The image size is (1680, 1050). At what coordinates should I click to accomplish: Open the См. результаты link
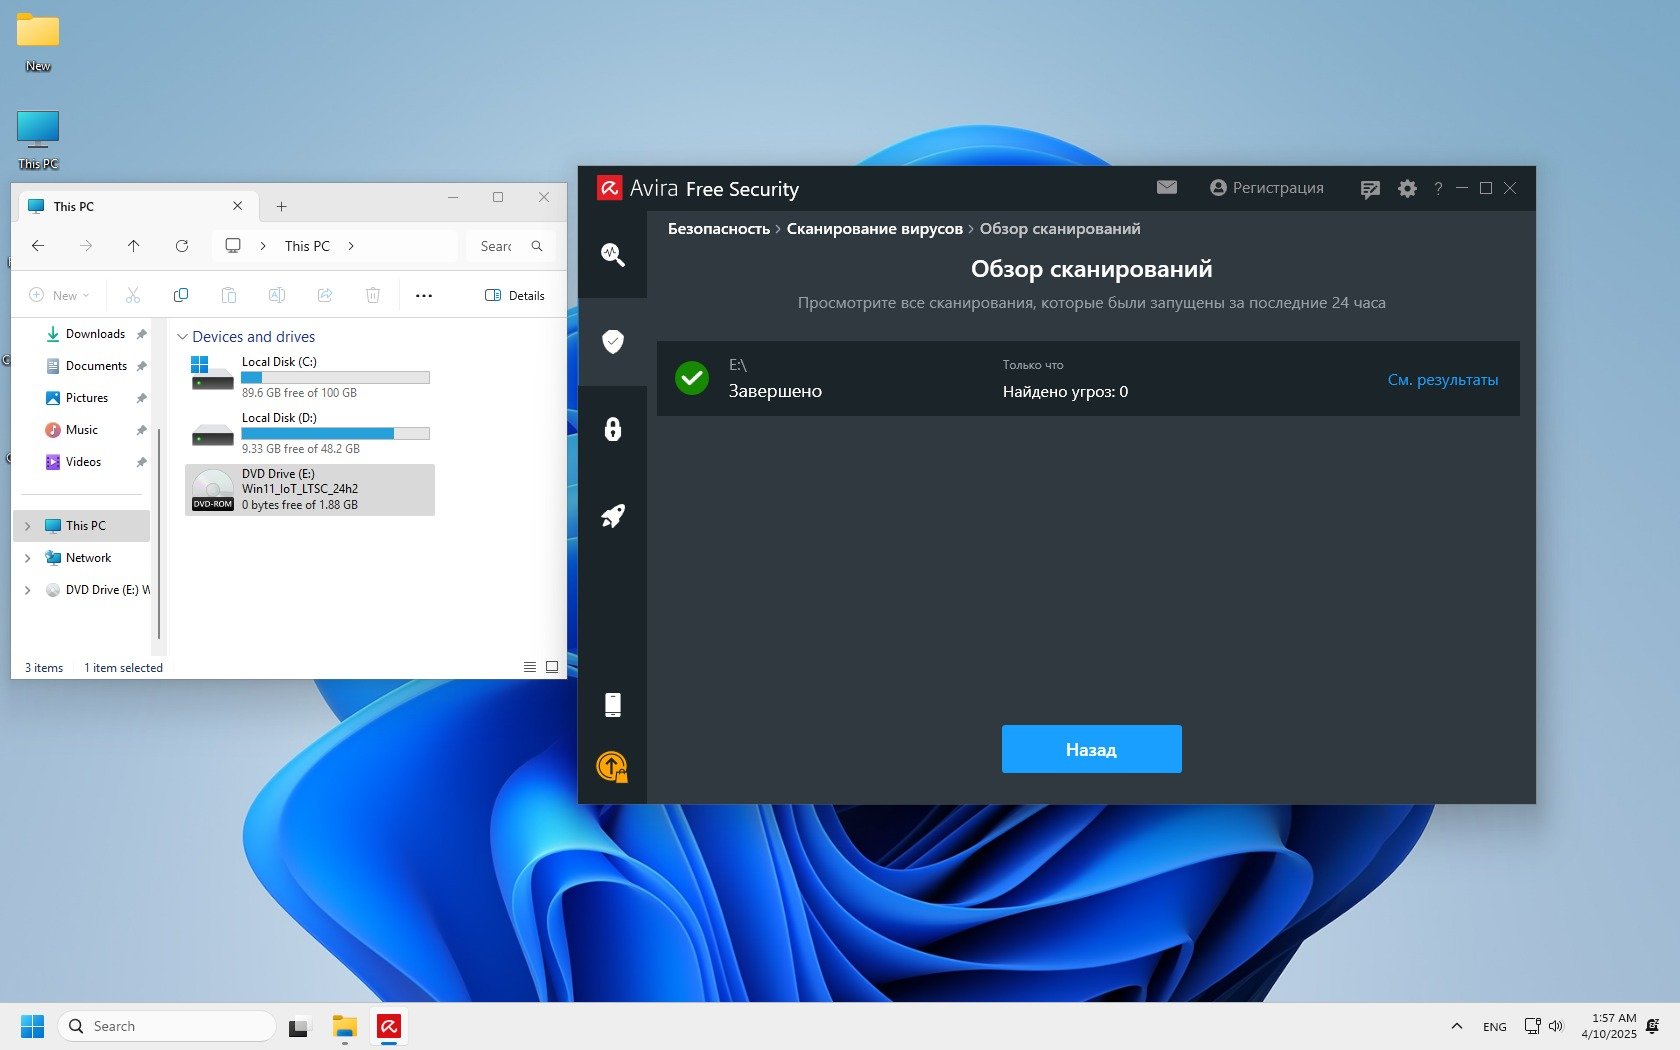click(x=1442, y=380)
